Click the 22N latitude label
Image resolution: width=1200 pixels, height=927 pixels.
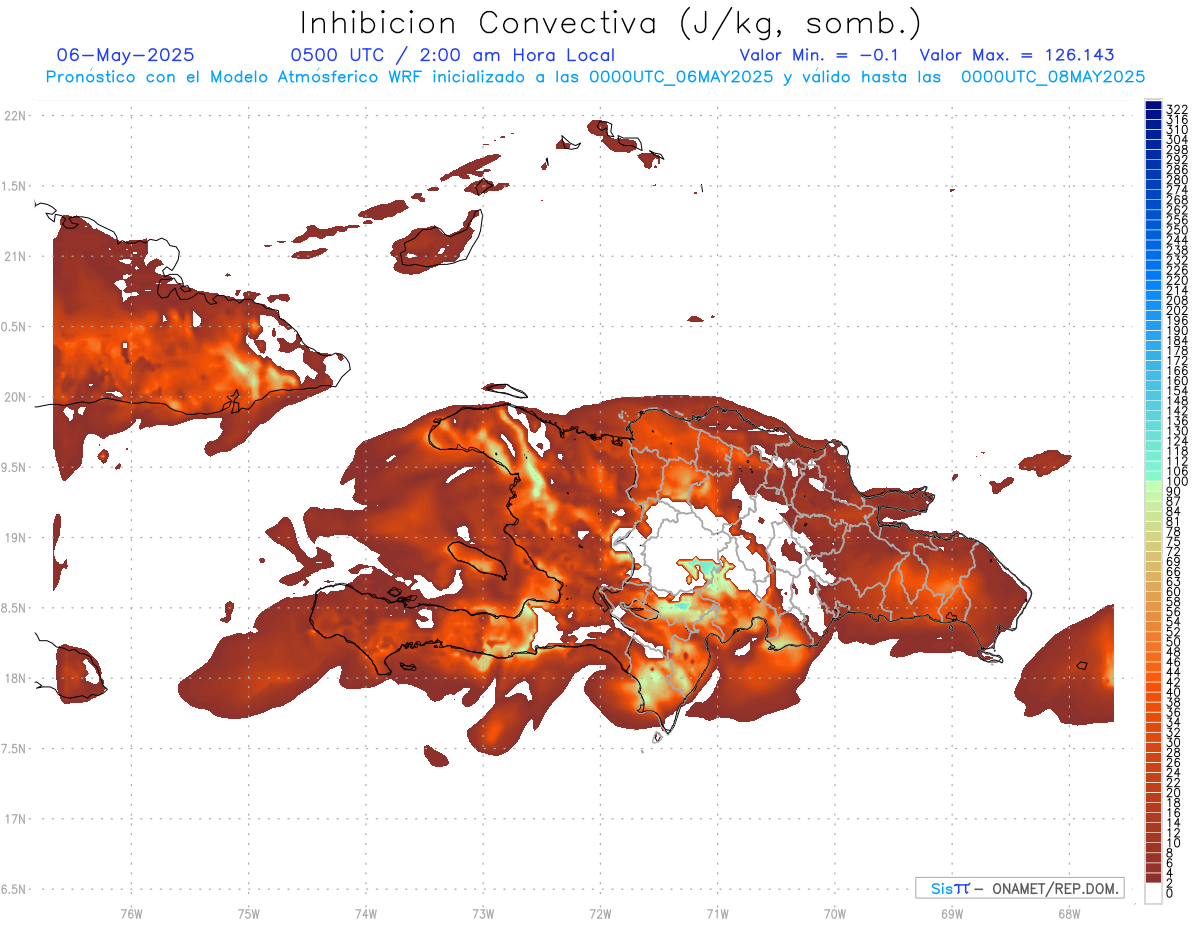pyautogui.click(x=15, y=116)
